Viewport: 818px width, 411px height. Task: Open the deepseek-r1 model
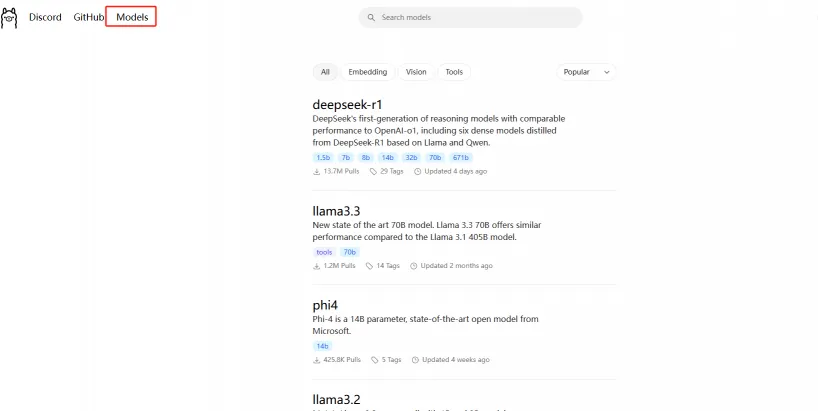coord(347,104)
